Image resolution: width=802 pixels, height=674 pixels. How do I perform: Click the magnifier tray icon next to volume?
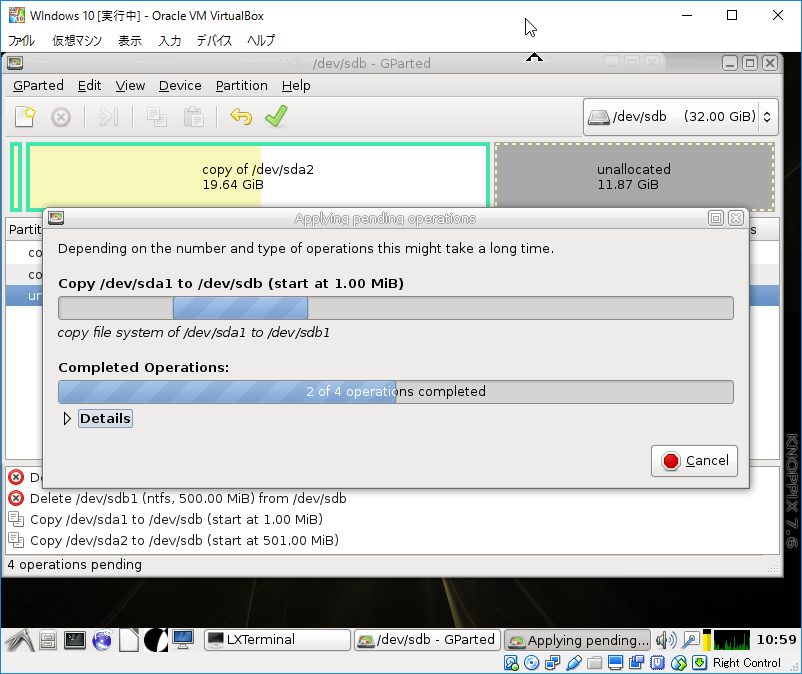tap(690, 640)
